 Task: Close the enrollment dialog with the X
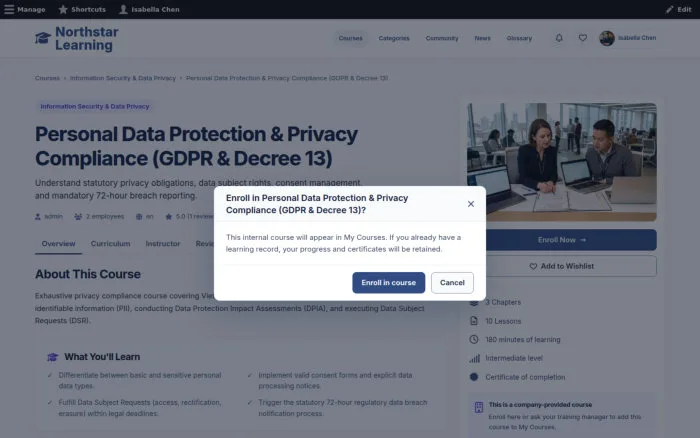point(471,204)
